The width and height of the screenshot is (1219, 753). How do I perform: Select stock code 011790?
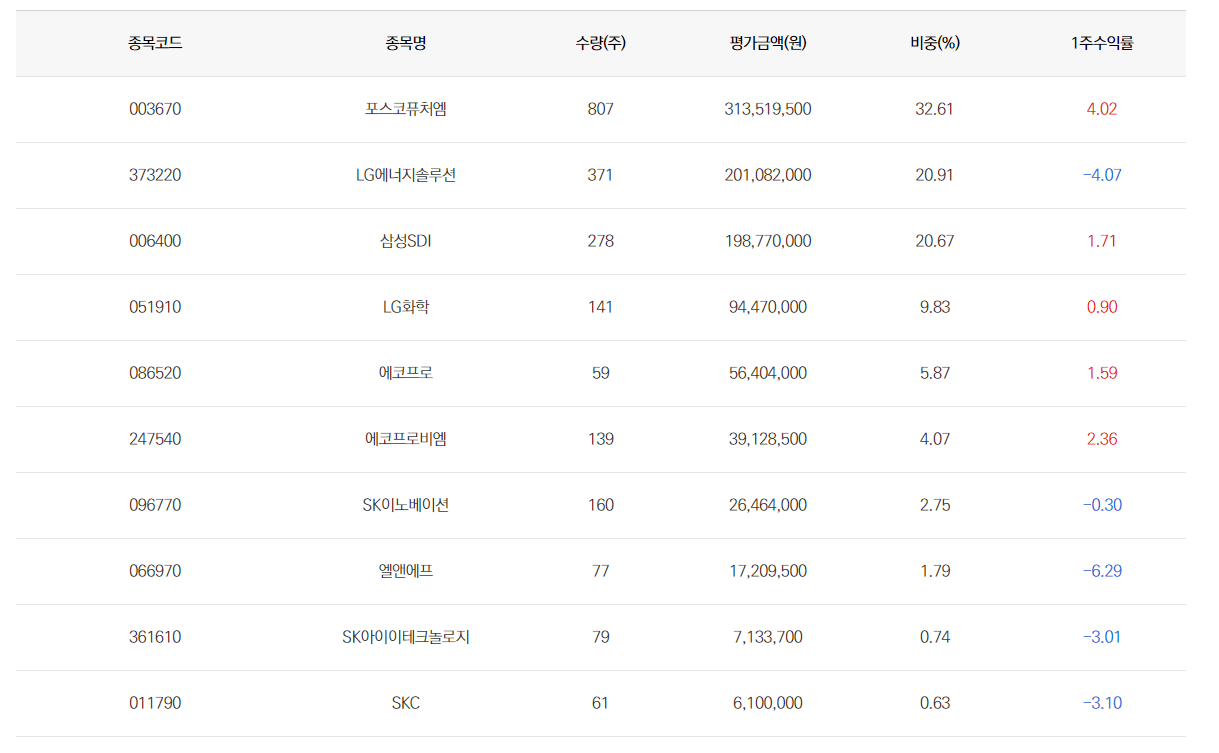click(155, 703)
